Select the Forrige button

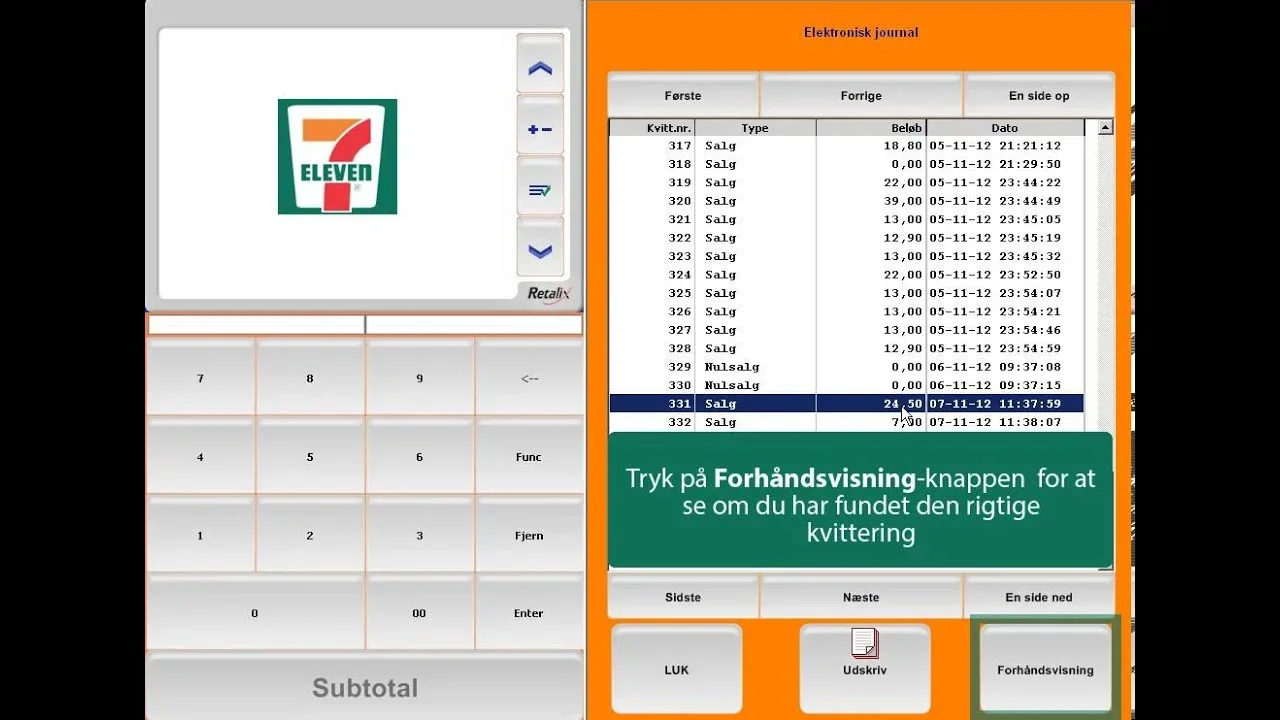pyautogui.click(x=861, y=96)
